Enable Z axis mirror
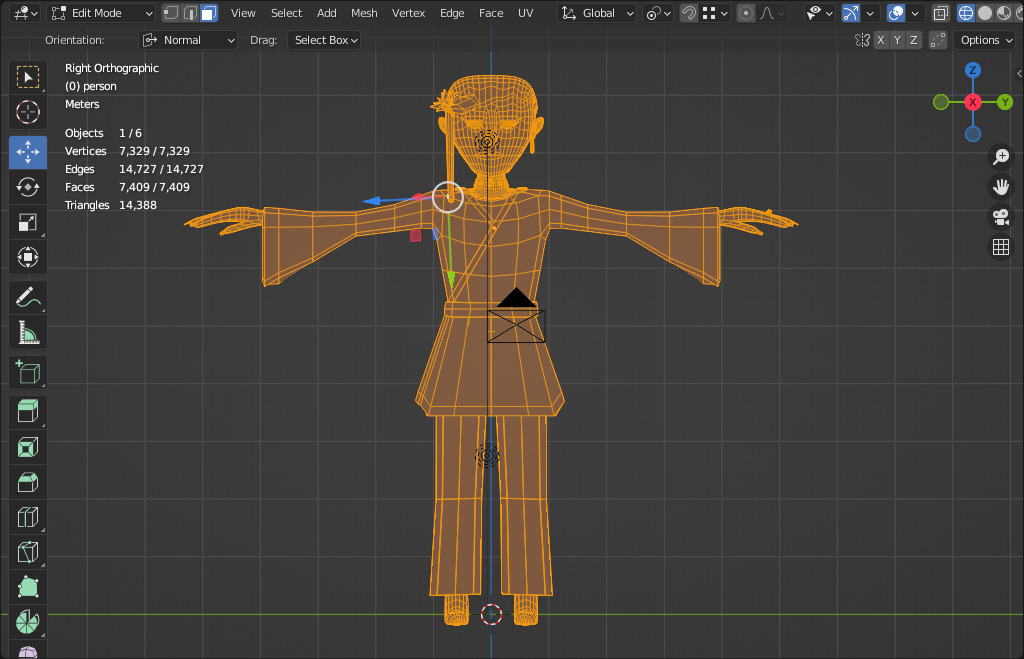The image size is (1024, 659). point(914,40)
